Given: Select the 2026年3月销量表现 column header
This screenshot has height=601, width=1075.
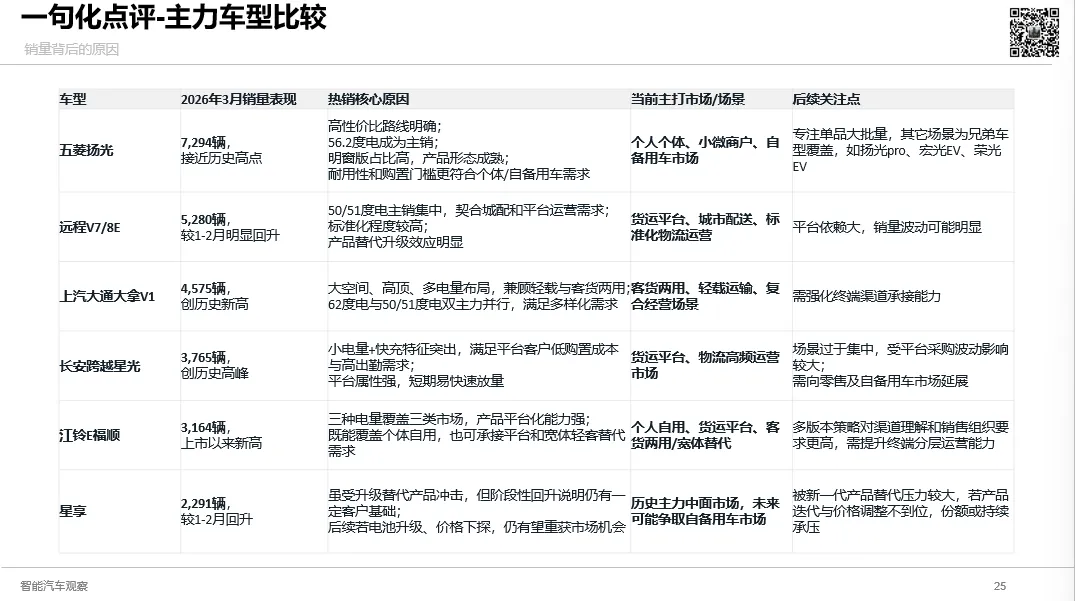Looking at the screenshot, I should (238, 99).
